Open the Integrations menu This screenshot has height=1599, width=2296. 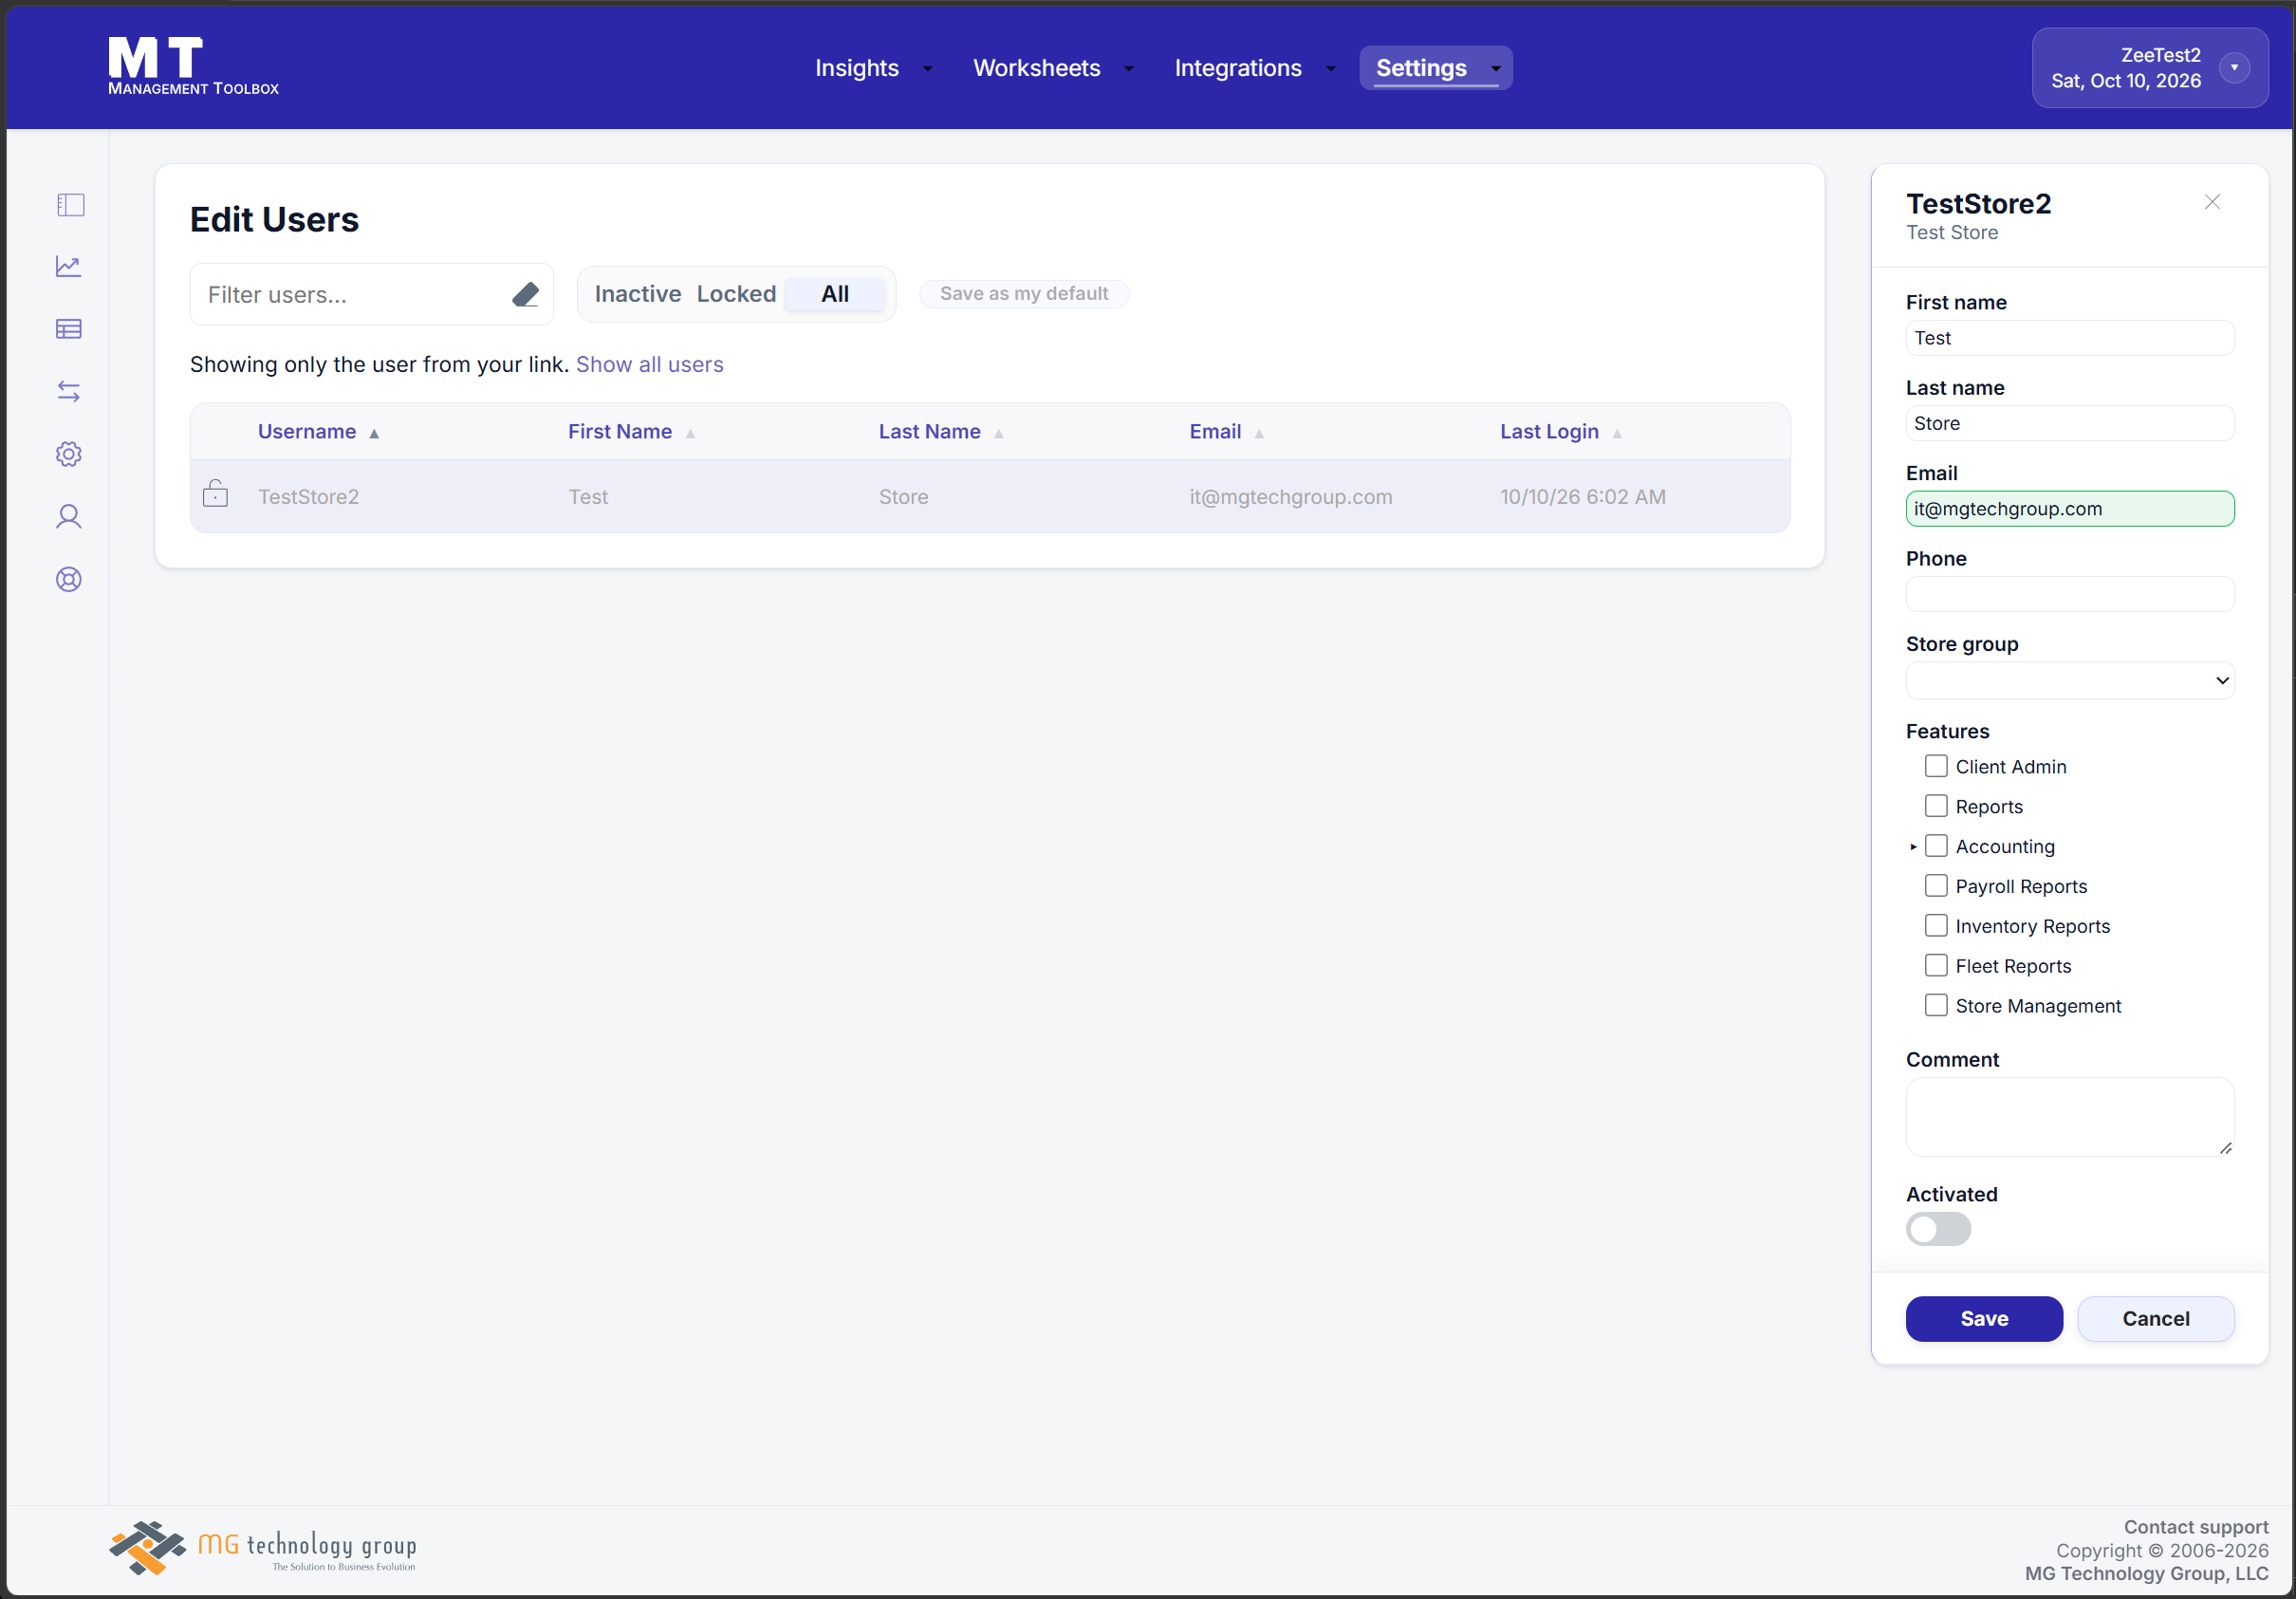(1254, 68)
